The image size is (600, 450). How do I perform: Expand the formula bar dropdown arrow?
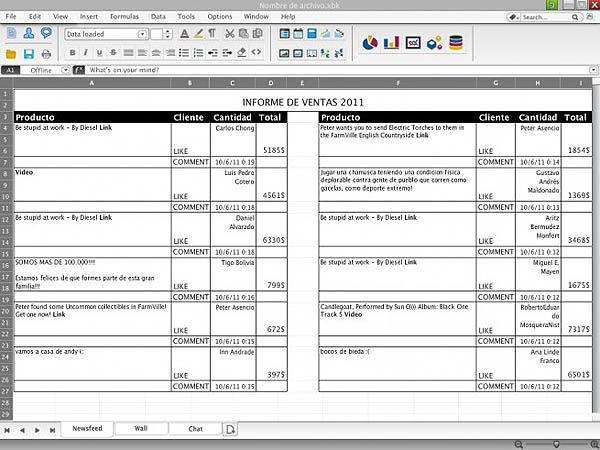coord(593,70)
